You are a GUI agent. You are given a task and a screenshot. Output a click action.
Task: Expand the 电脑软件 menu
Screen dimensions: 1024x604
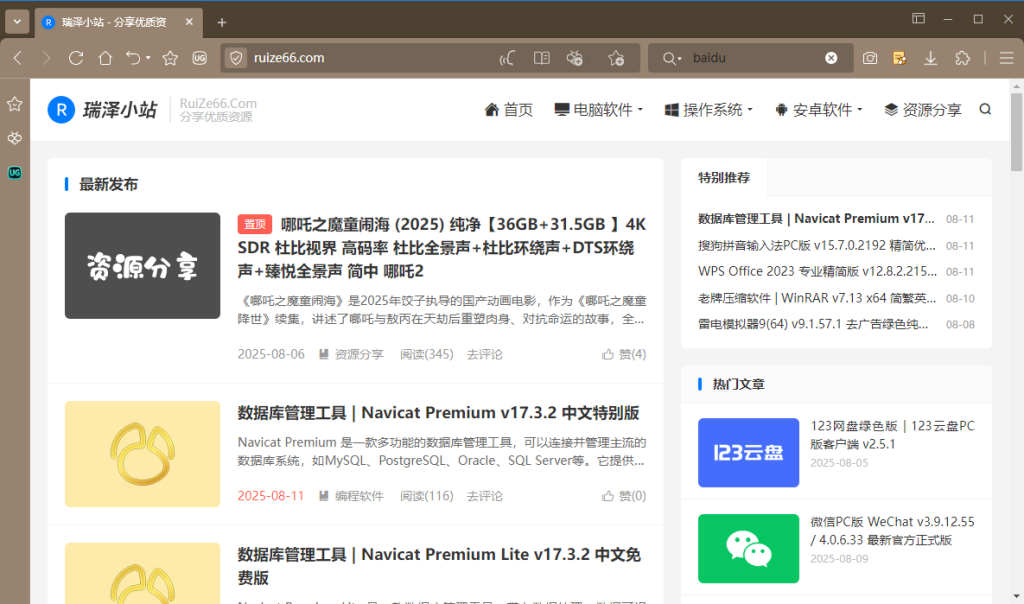pyautogui.click(x=598, y=110)
